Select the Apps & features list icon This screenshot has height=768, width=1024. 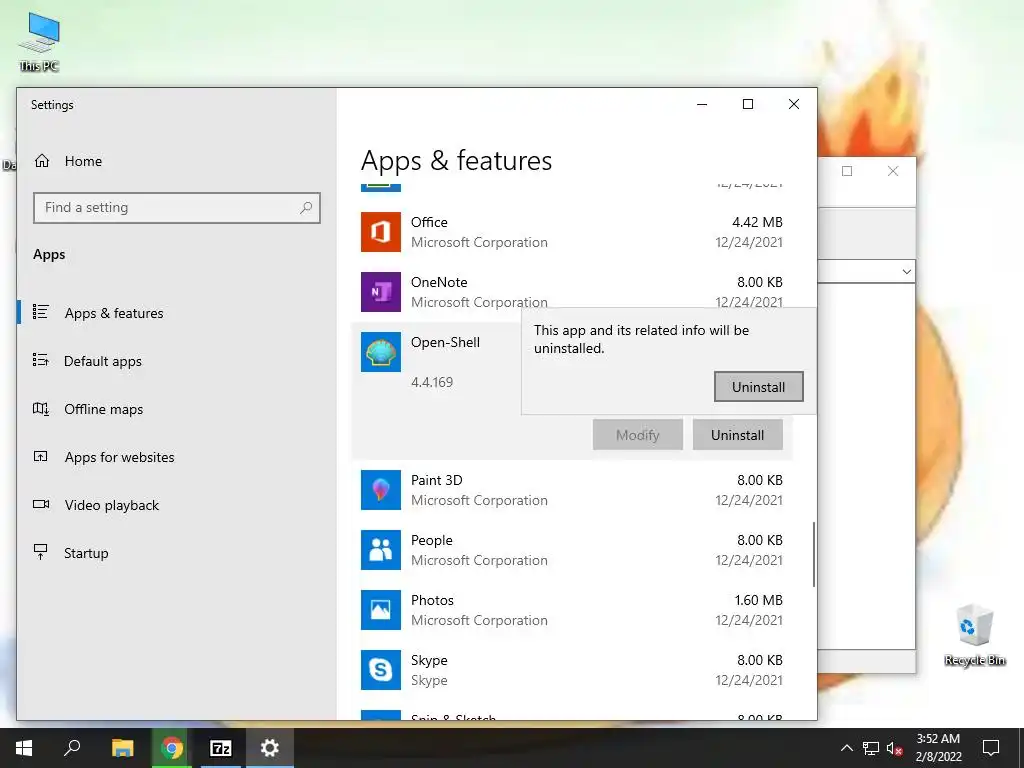pos(40,312)
